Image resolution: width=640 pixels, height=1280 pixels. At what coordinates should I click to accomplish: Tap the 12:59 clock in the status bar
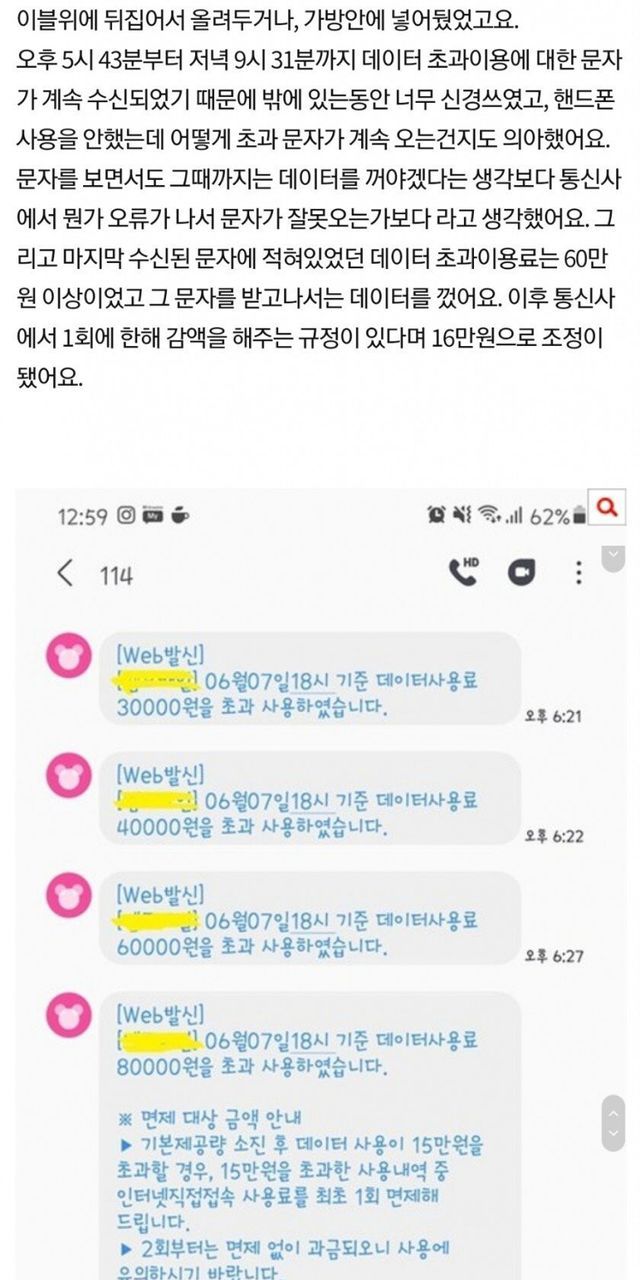click(82, 516)
